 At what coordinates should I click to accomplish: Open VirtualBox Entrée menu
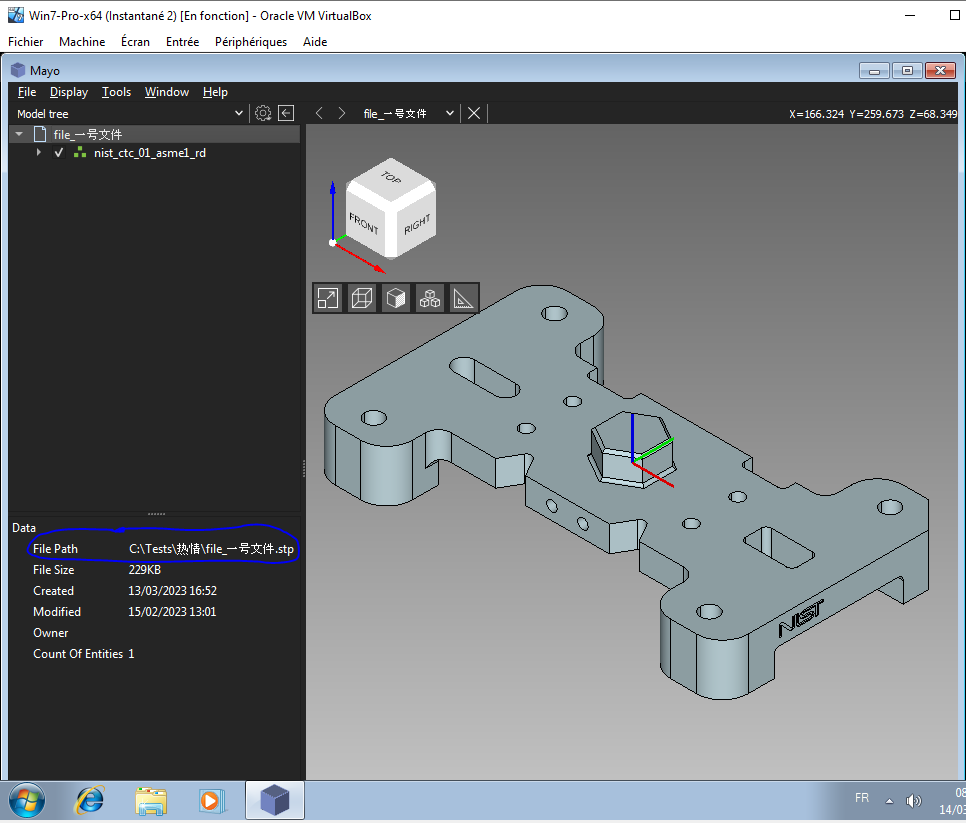(182, 41)
